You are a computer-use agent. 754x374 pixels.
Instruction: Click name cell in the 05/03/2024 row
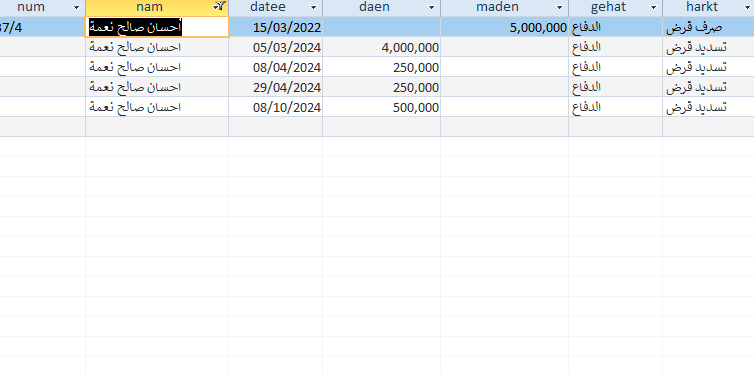(x=157, y=47)
